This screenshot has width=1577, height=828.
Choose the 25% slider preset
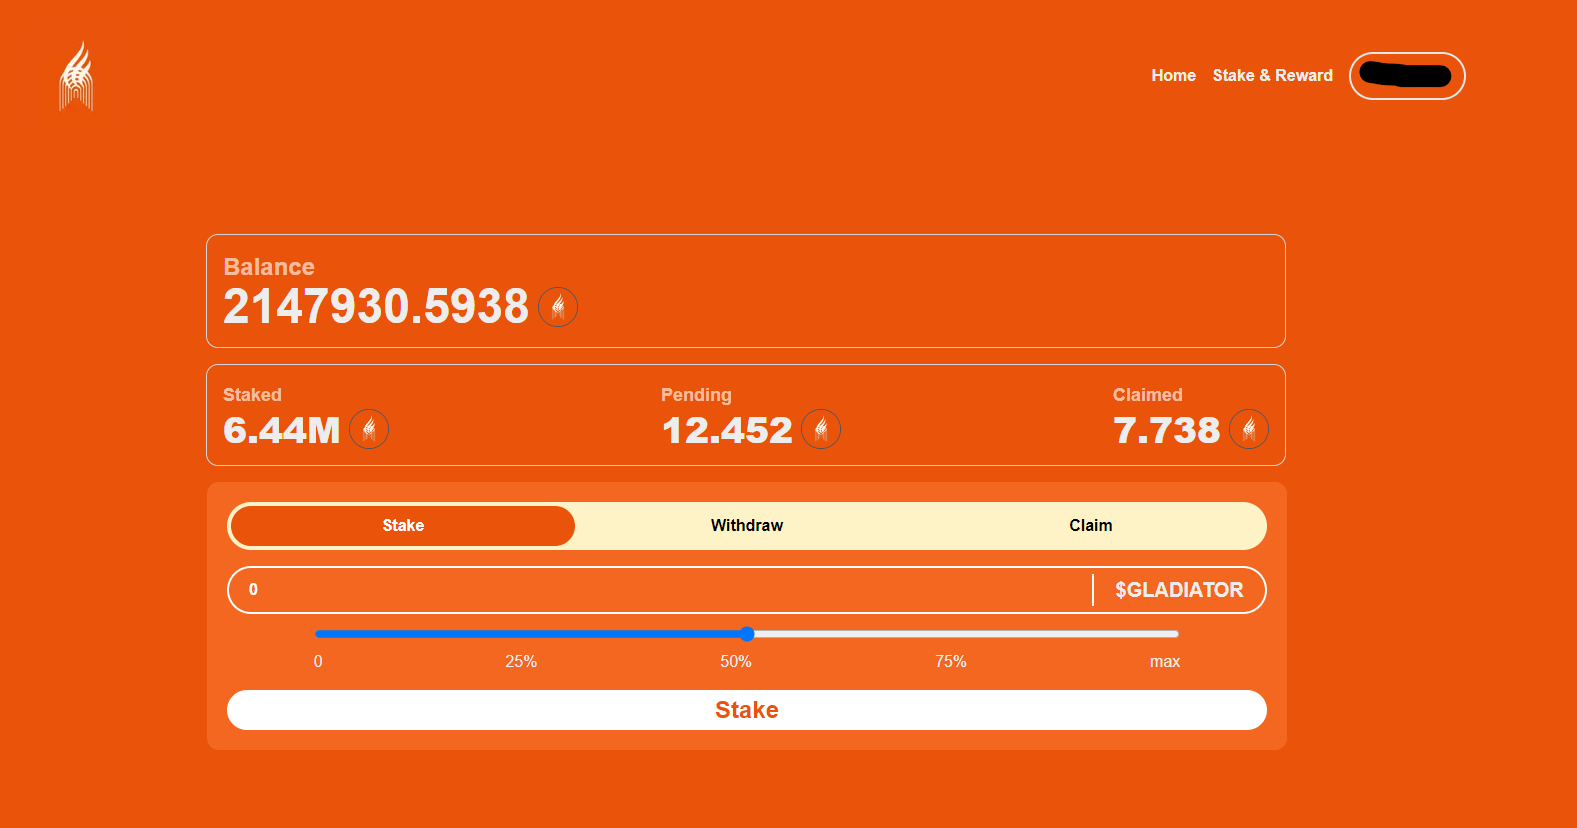(521, 661)
